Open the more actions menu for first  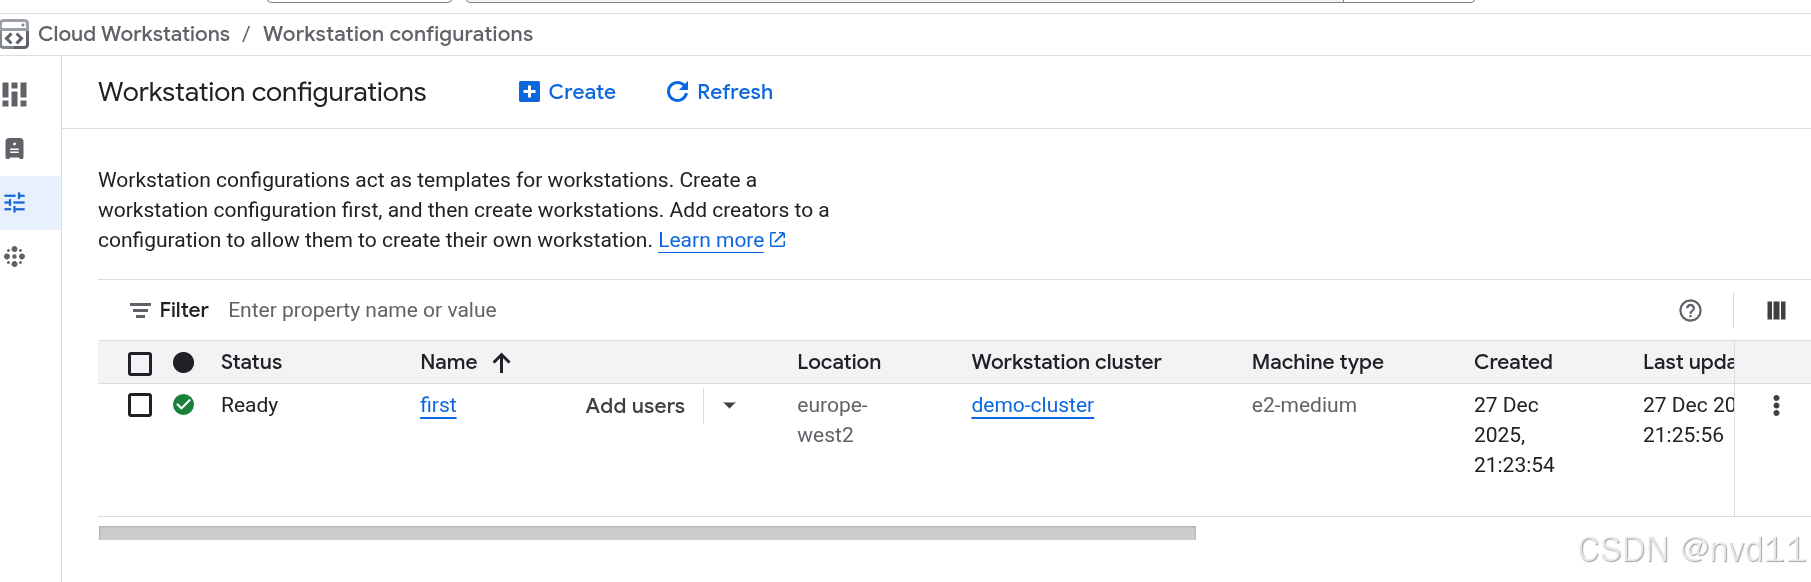(x=1776, y=405)
